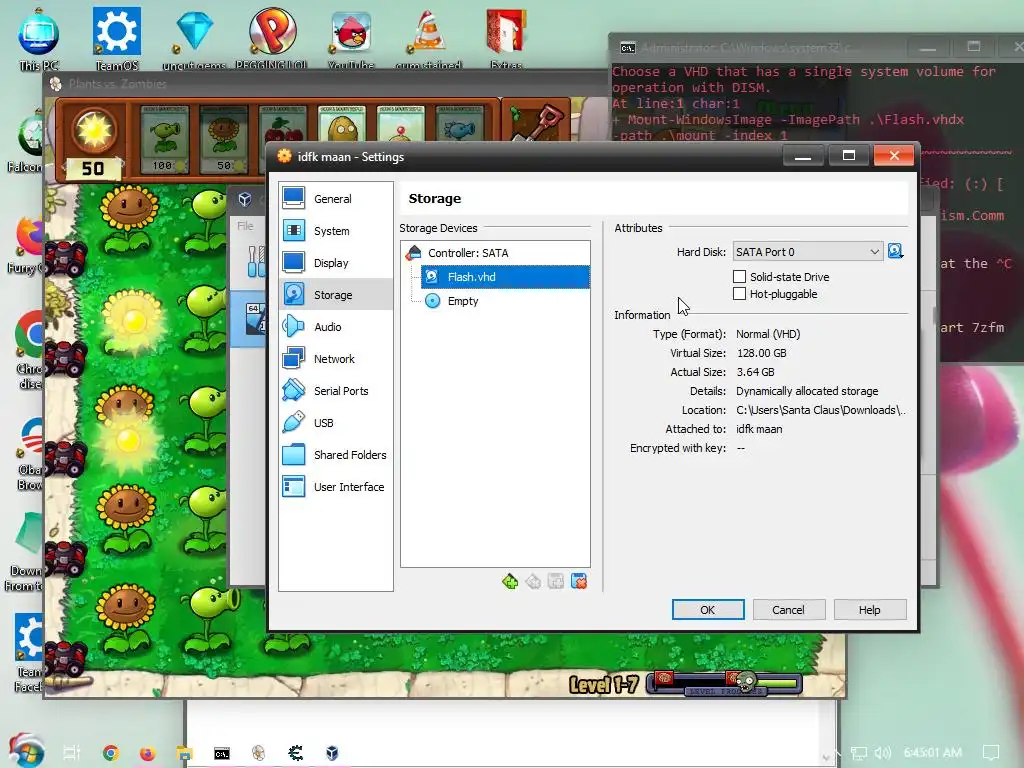1024x768 pixels.
Task: Open the User Interface settings category
Action: pyautogui.click(x=335, y=487)
